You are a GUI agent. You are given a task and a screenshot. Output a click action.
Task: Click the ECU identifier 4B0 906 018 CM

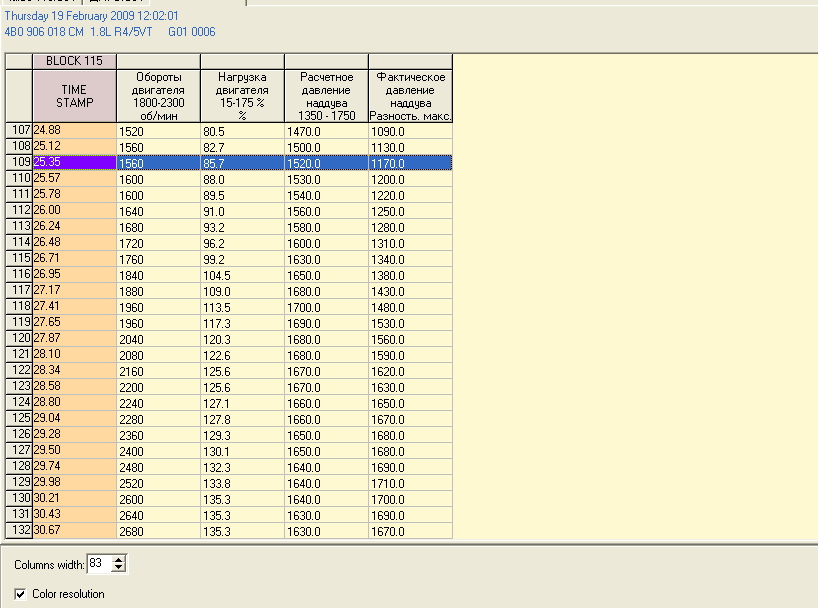click(x=44, y=32)
